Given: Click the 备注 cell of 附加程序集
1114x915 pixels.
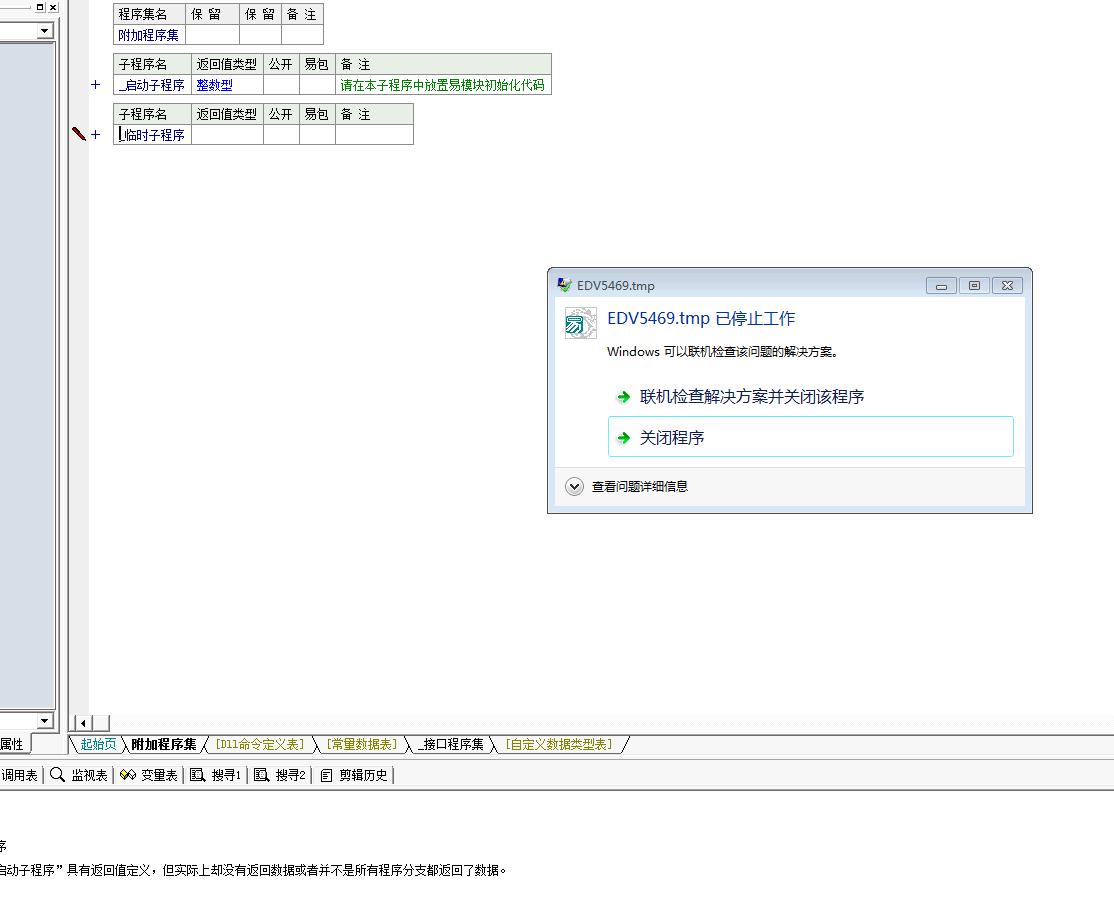Looking at the screenshot, I should [302, 35].
